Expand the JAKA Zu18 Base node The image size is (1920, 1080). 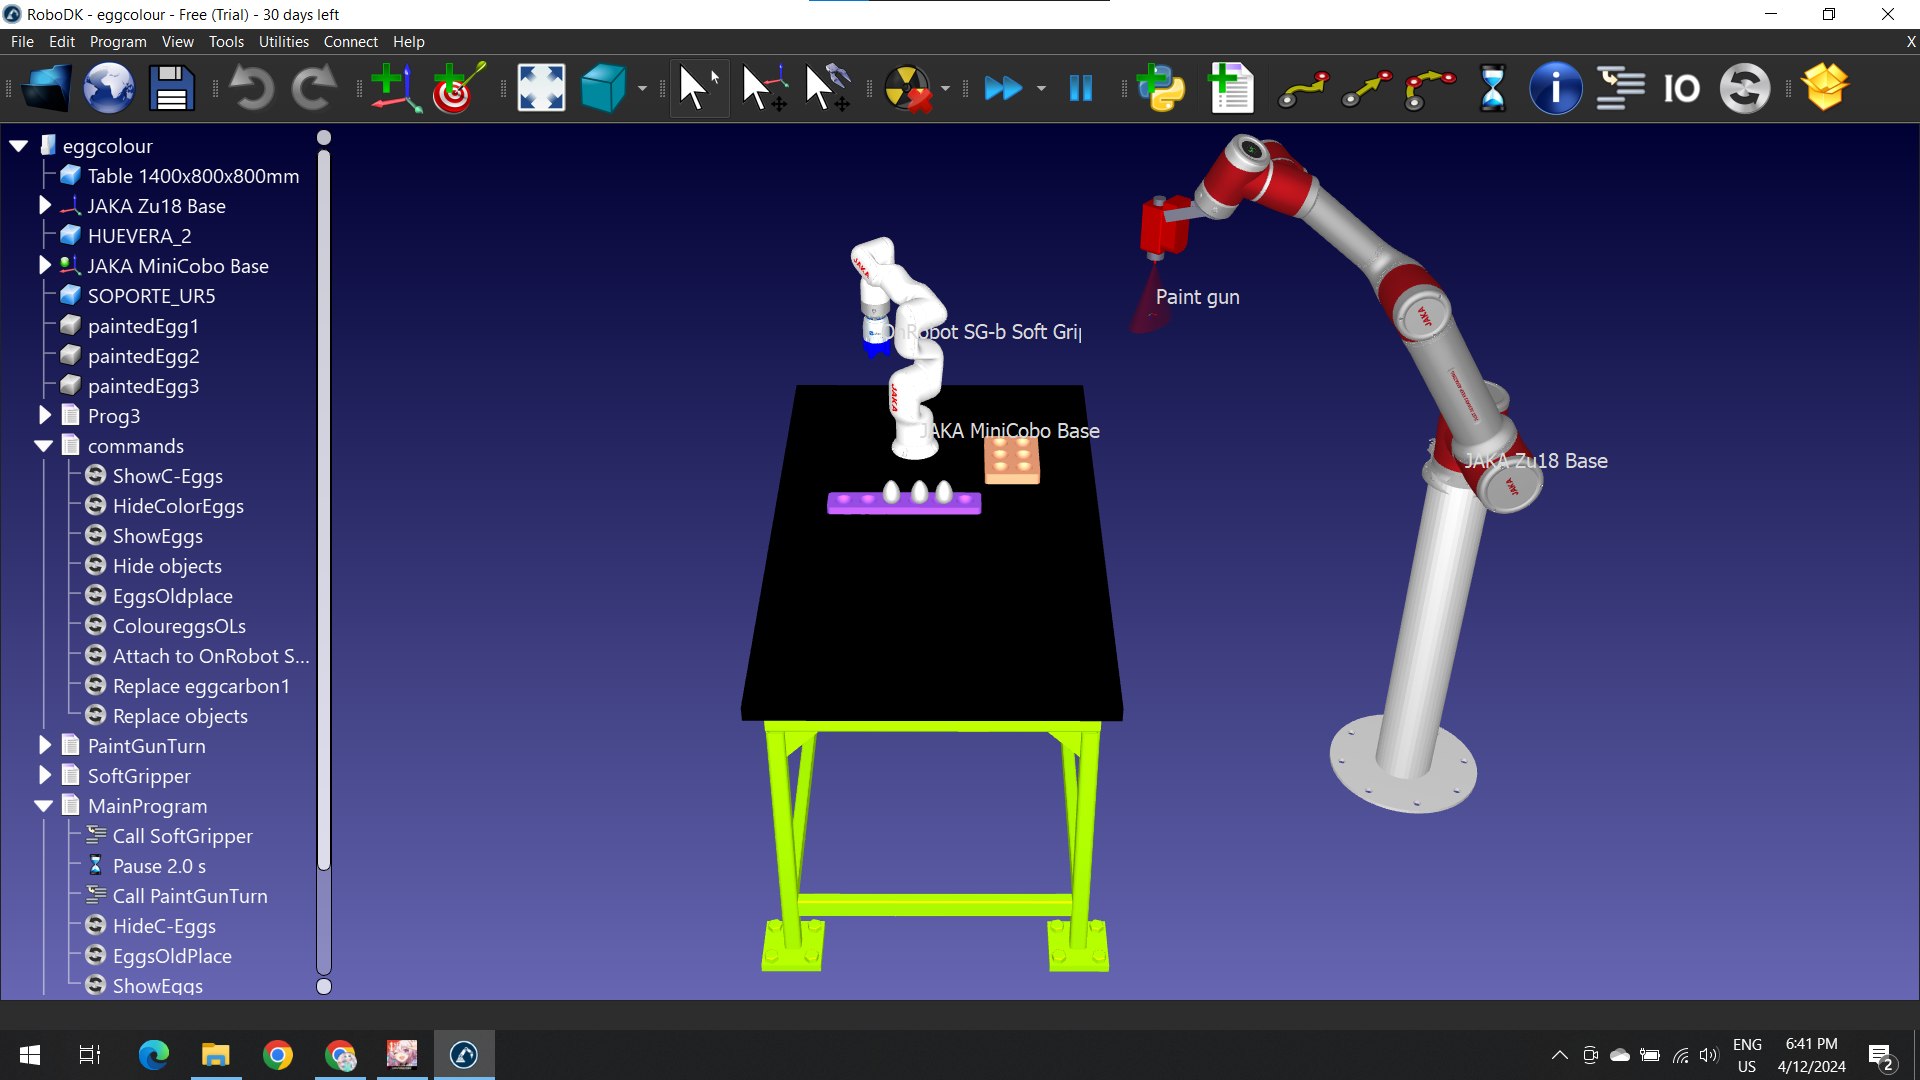(45, 206)
